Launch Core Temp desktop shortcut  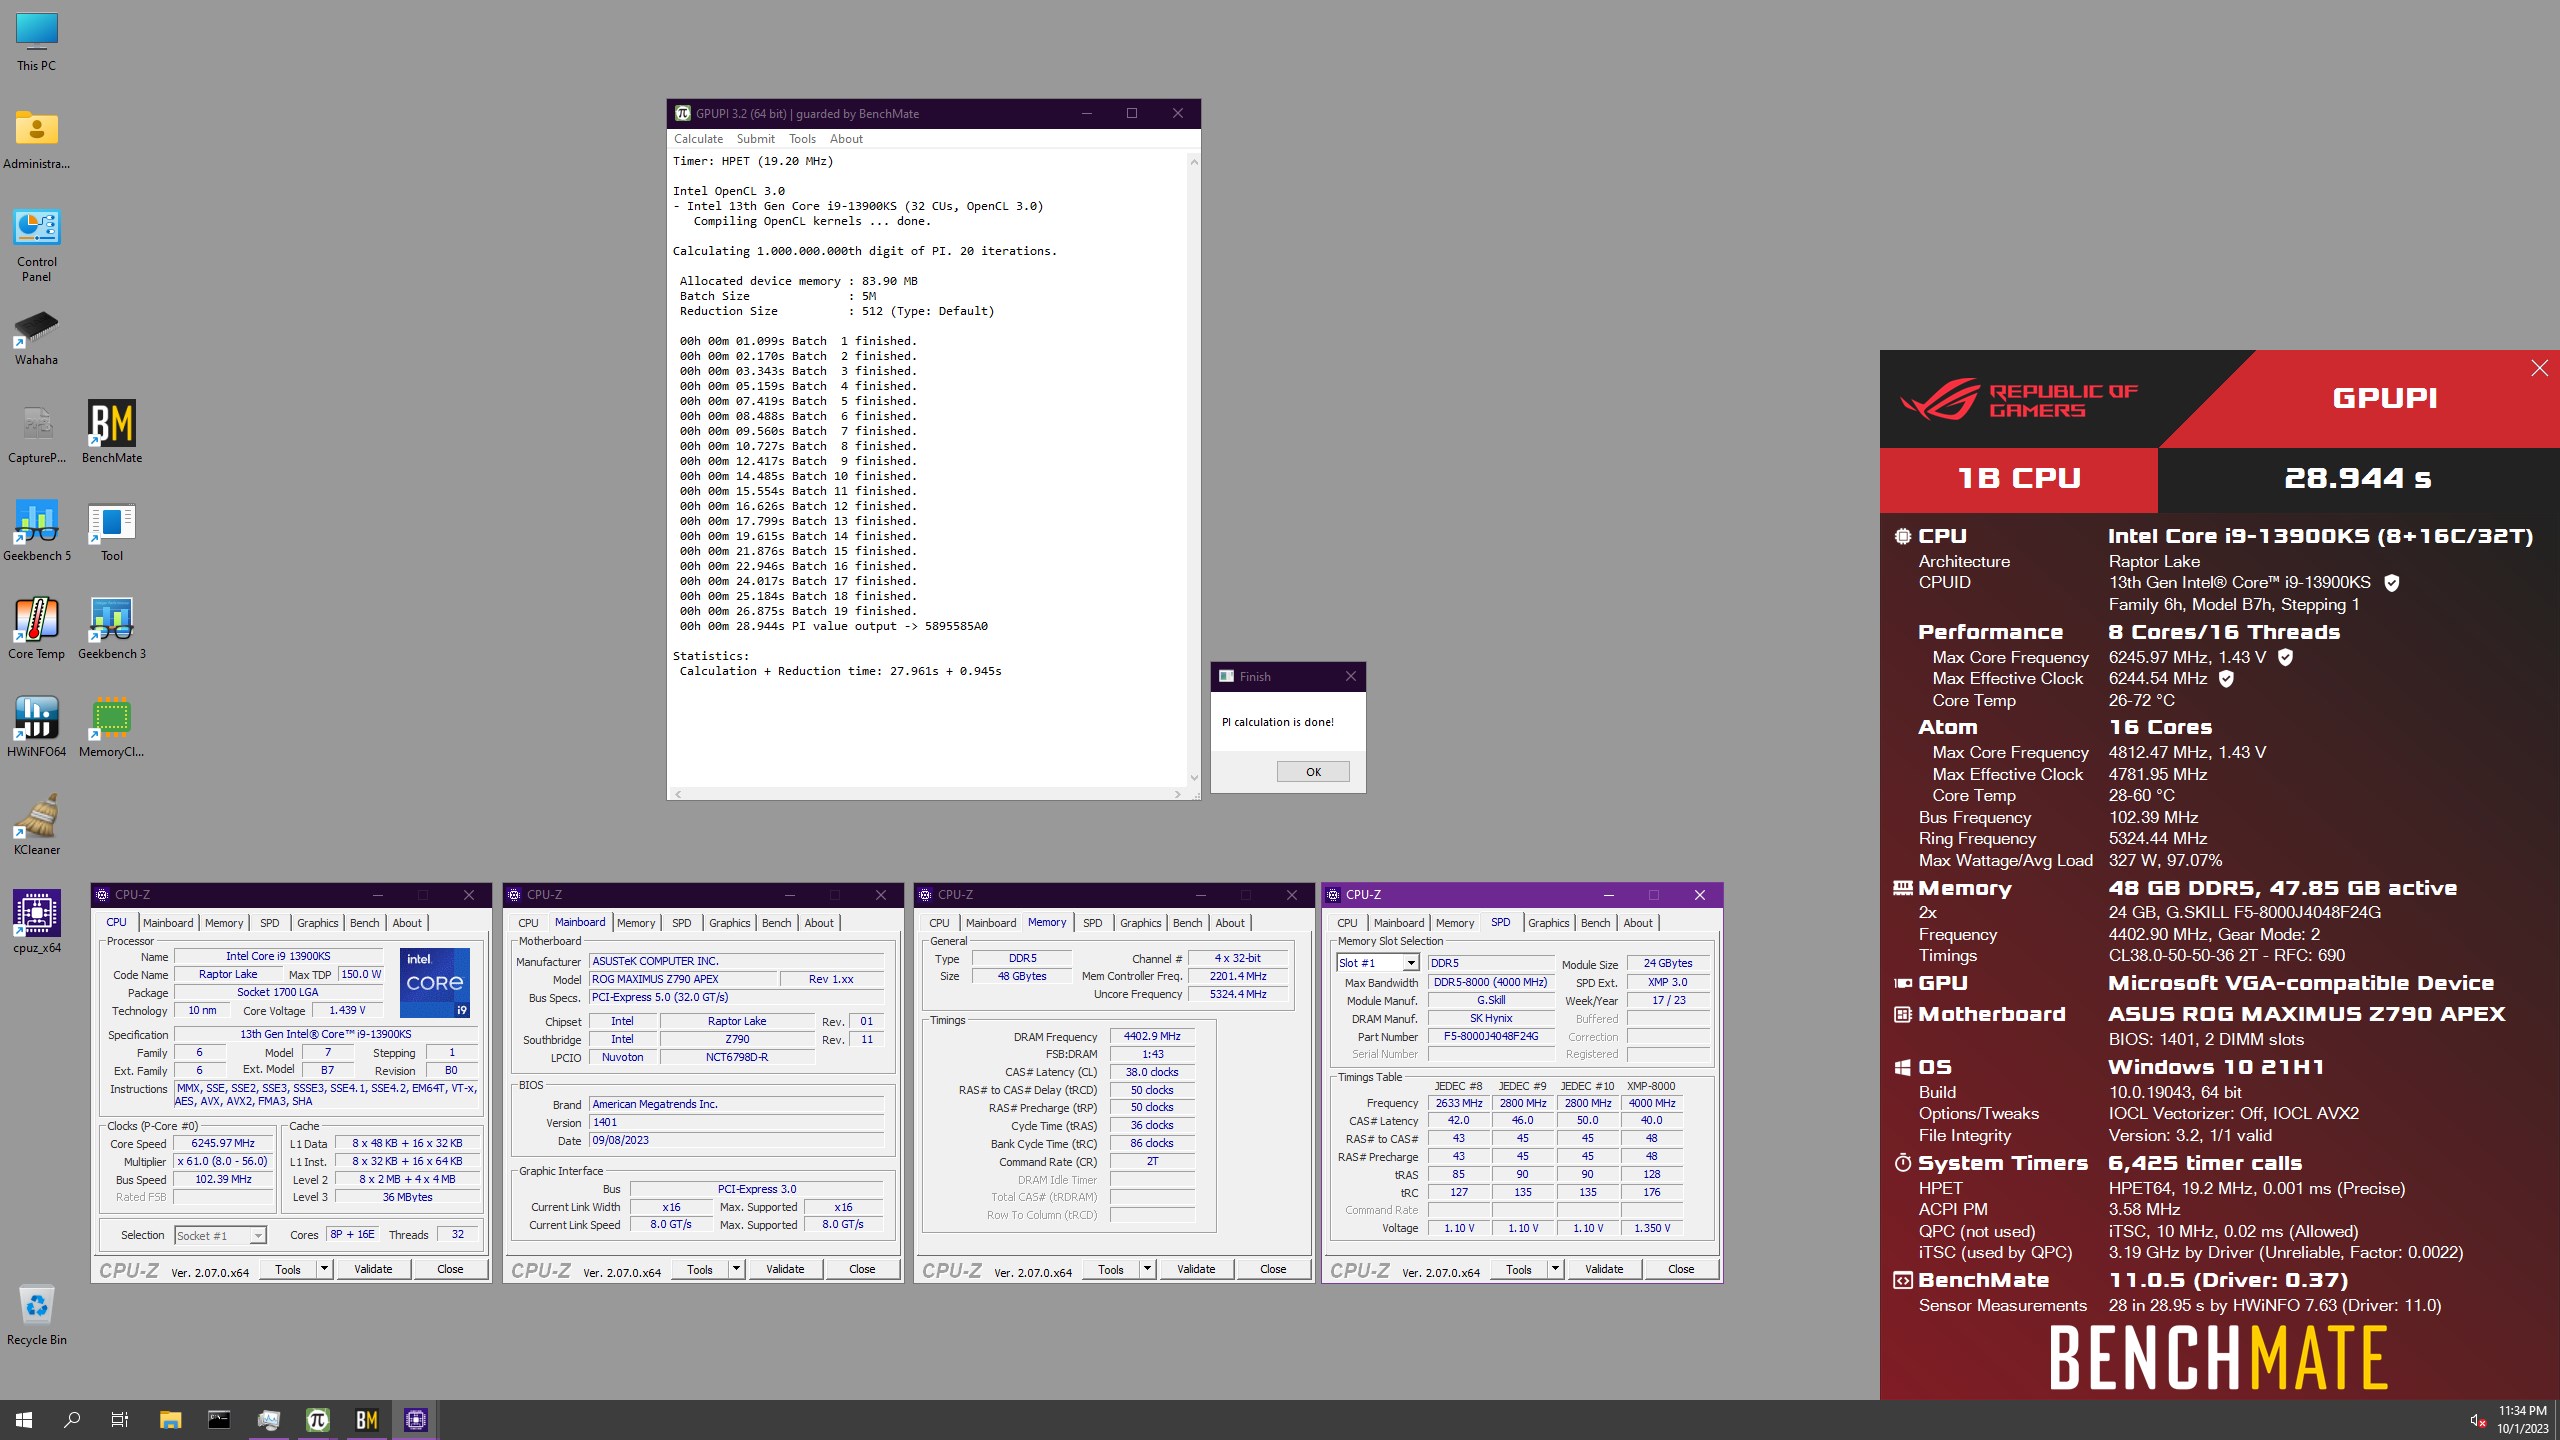(x=37, y=631)
